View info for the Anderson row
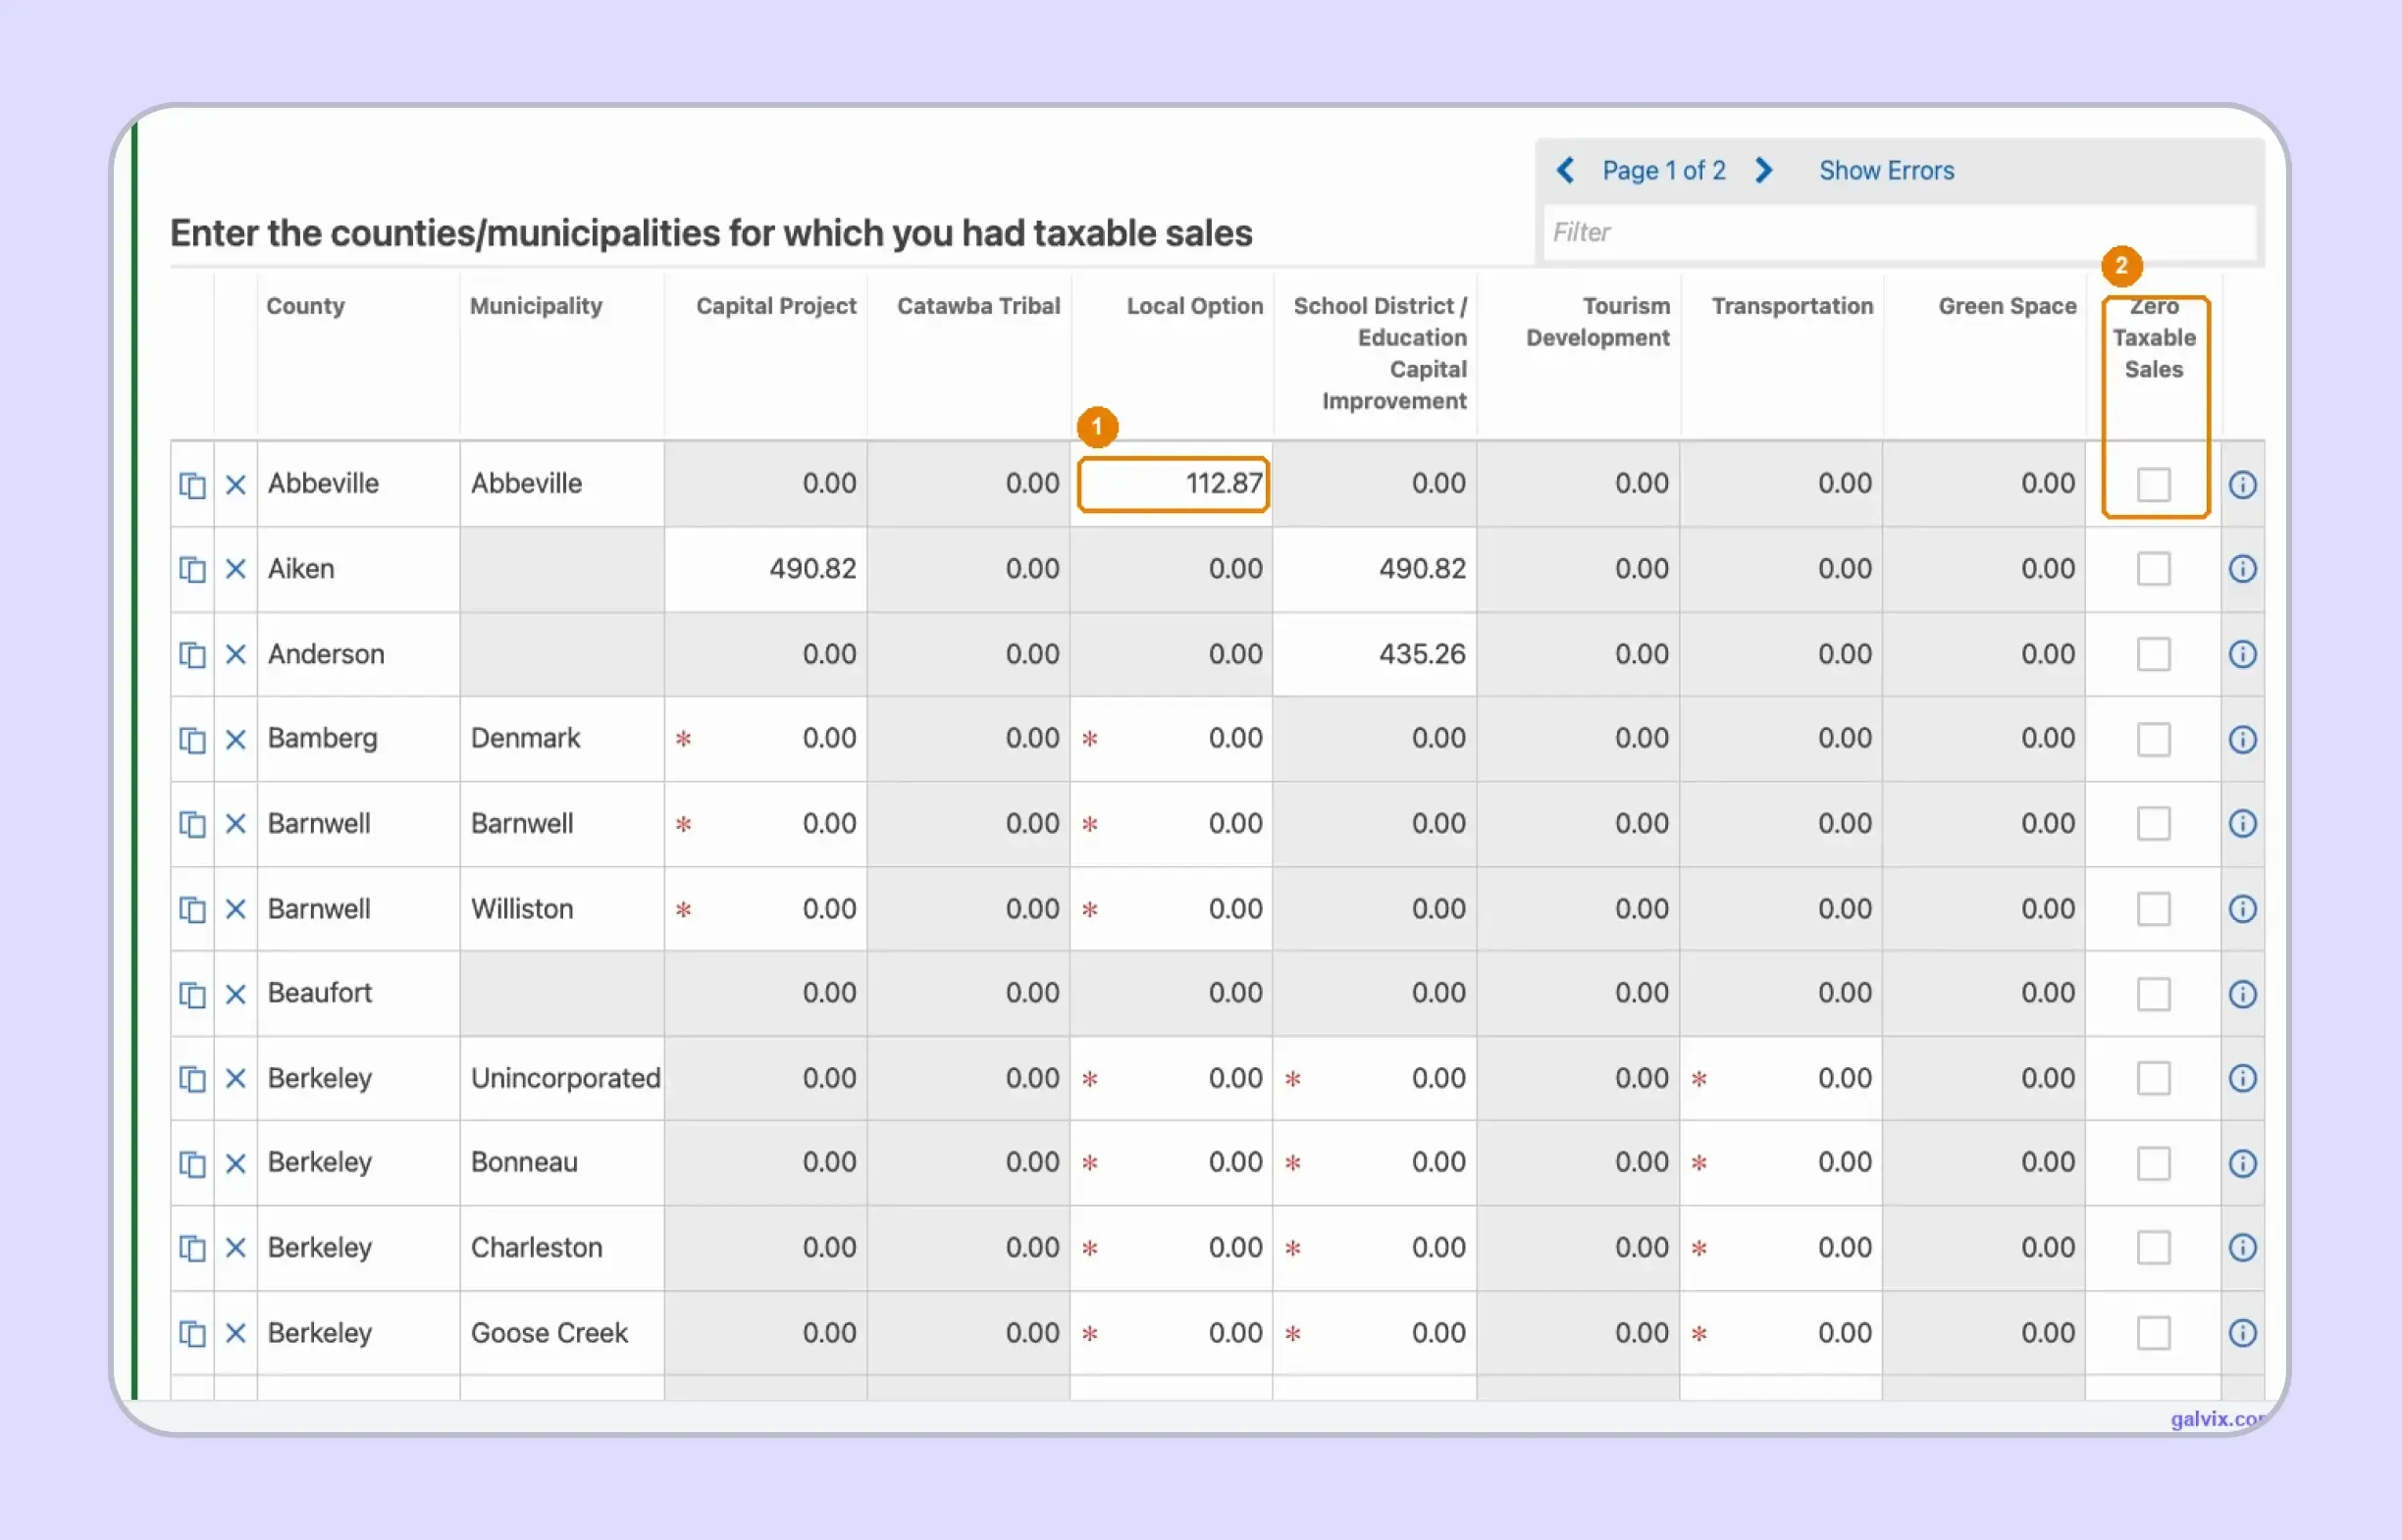The height and width of the screenshot is (1540, 2402). [2243, 654]
